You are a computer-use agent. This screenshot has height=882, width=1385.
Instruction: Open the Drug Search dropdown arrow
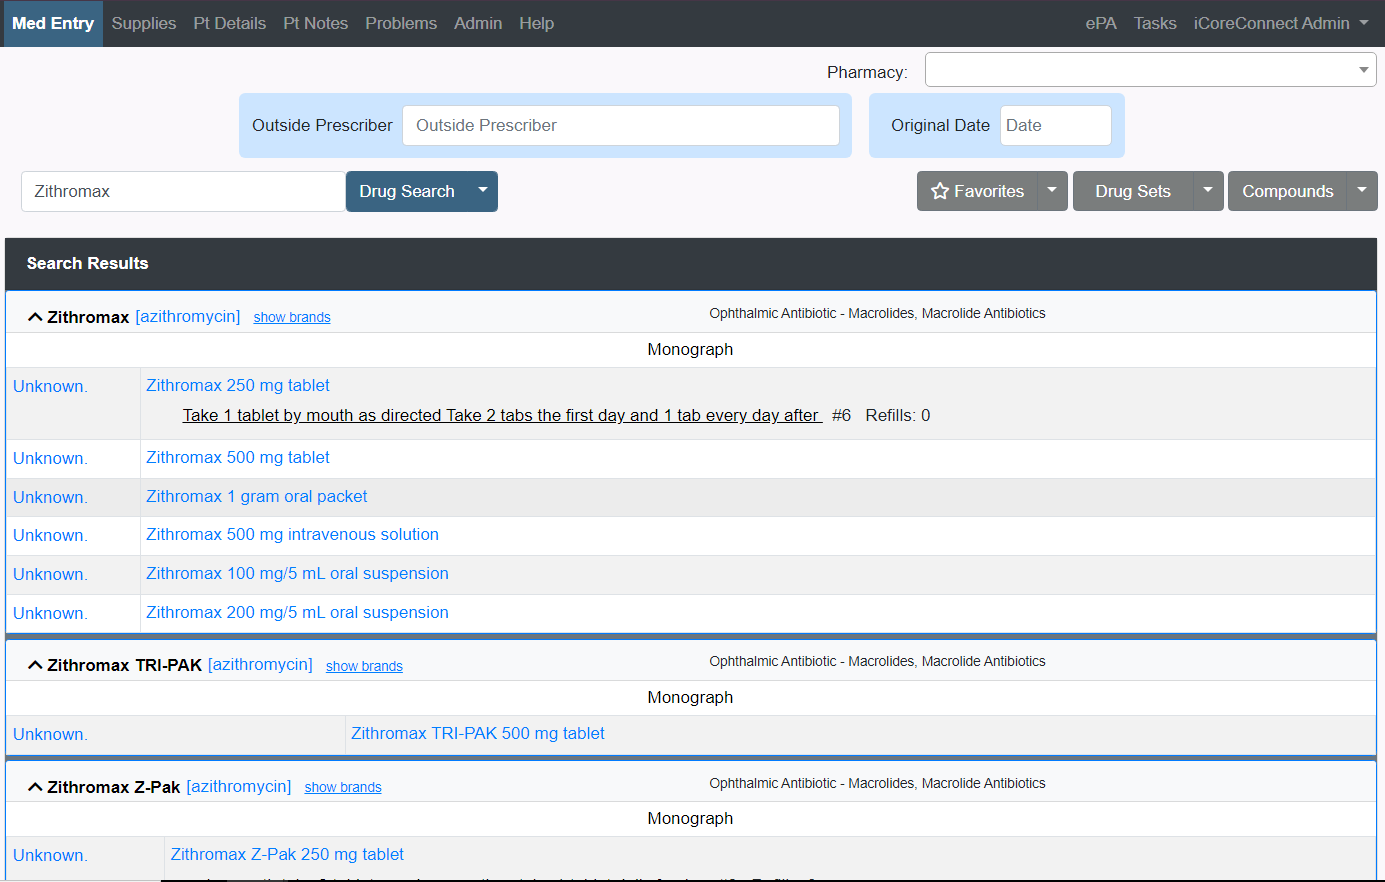tap(483, 191)
